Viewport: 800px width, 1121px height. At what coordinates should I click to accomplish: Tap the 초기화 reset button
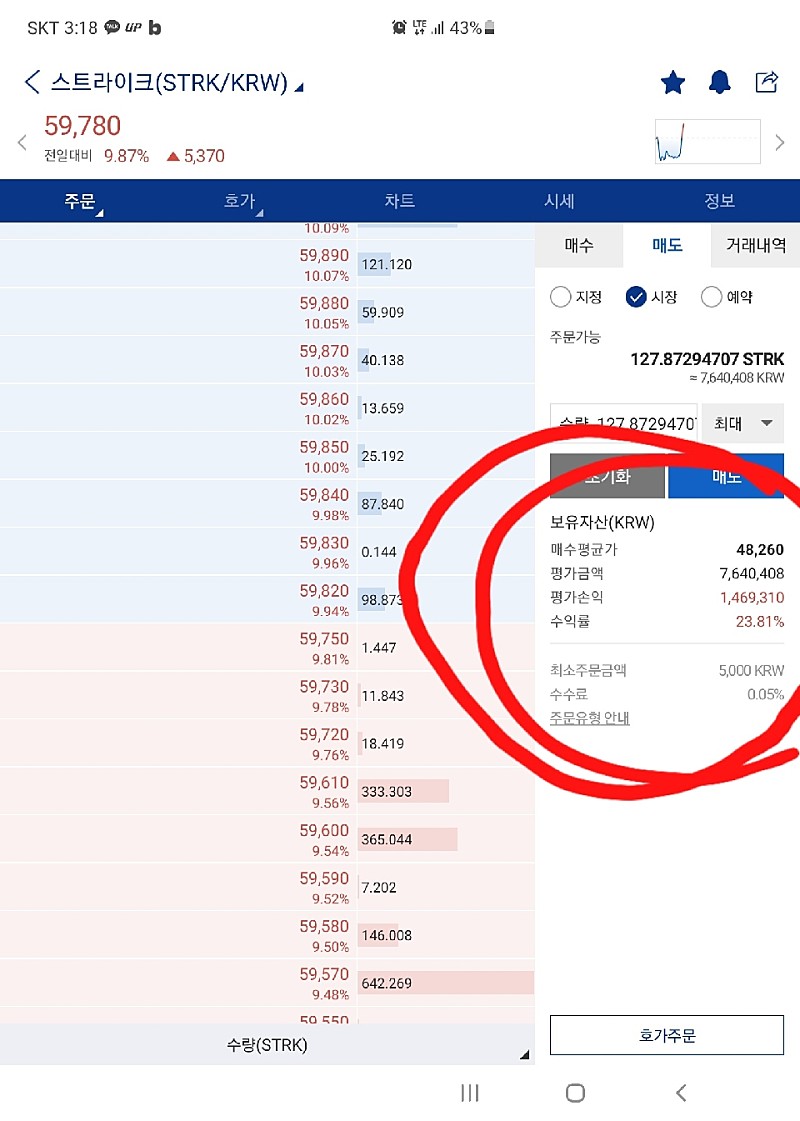[607, 476]
